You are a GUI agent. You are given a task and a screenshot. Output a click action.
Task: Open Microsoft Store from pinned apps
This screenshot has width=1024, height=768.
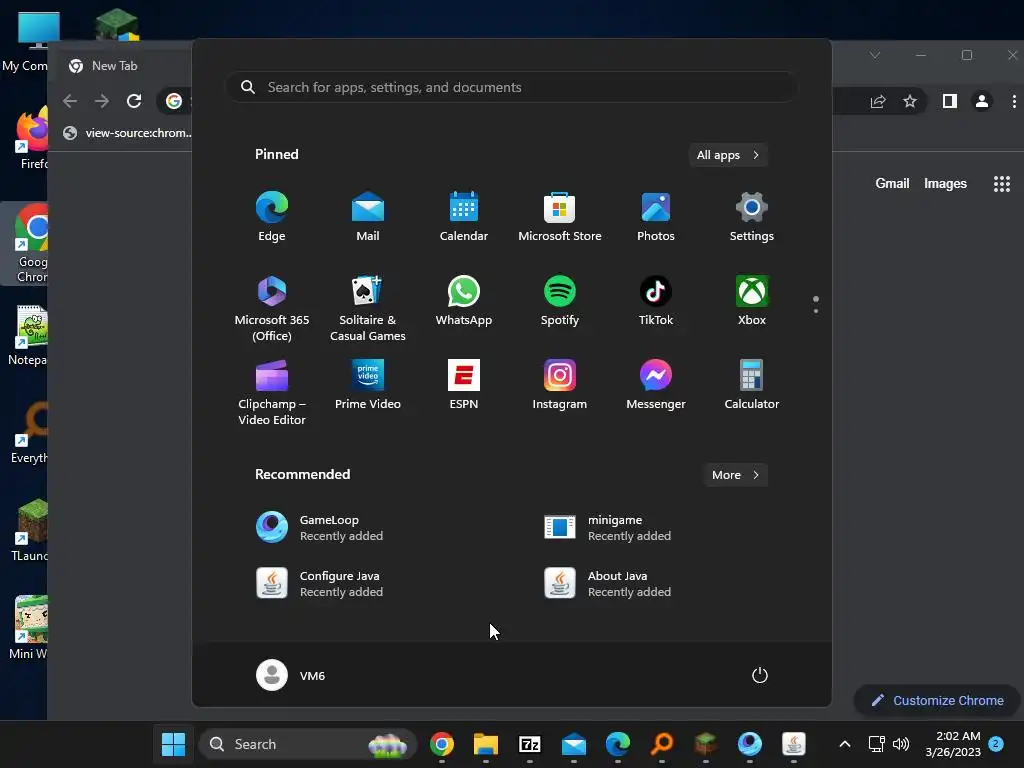pos(560,217)
